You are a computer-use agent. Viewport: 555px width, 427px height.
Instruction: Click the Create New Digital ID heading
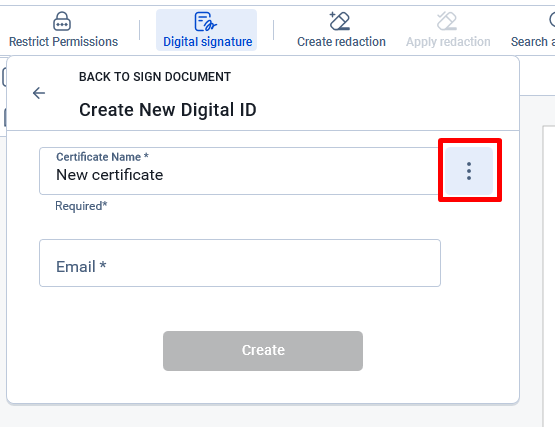click(168, 110)
